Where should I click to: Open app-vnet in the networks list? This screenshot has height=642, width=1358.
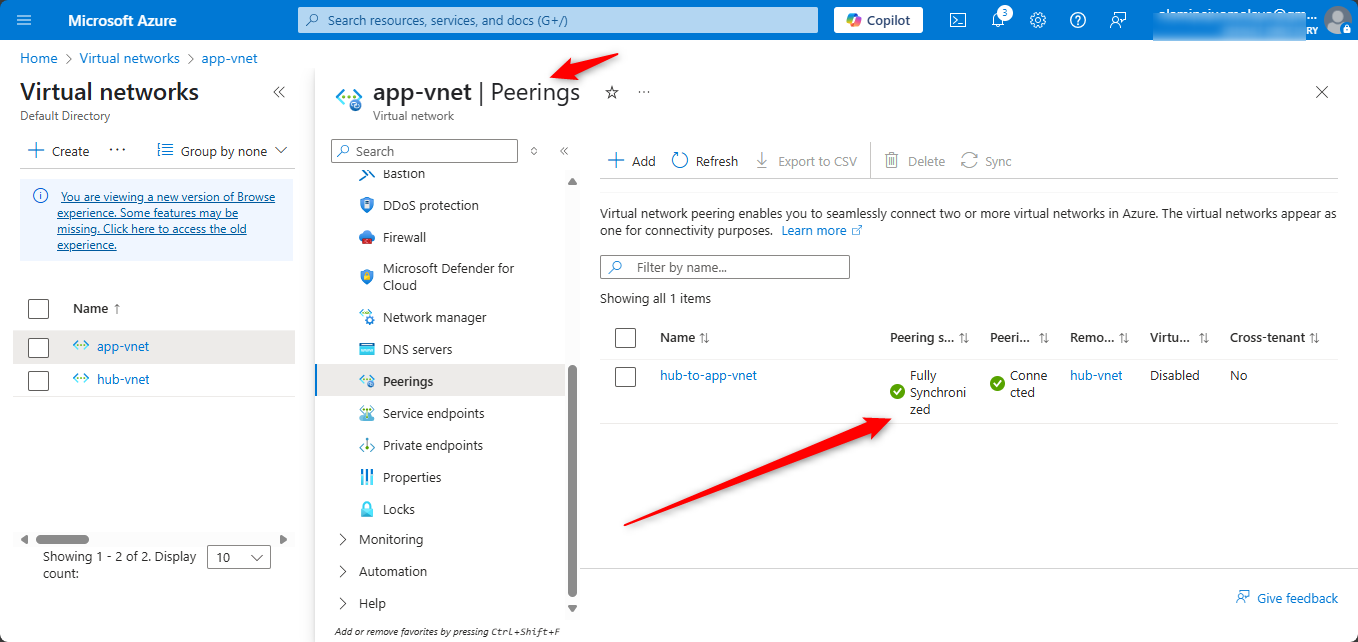coord(123,347)
